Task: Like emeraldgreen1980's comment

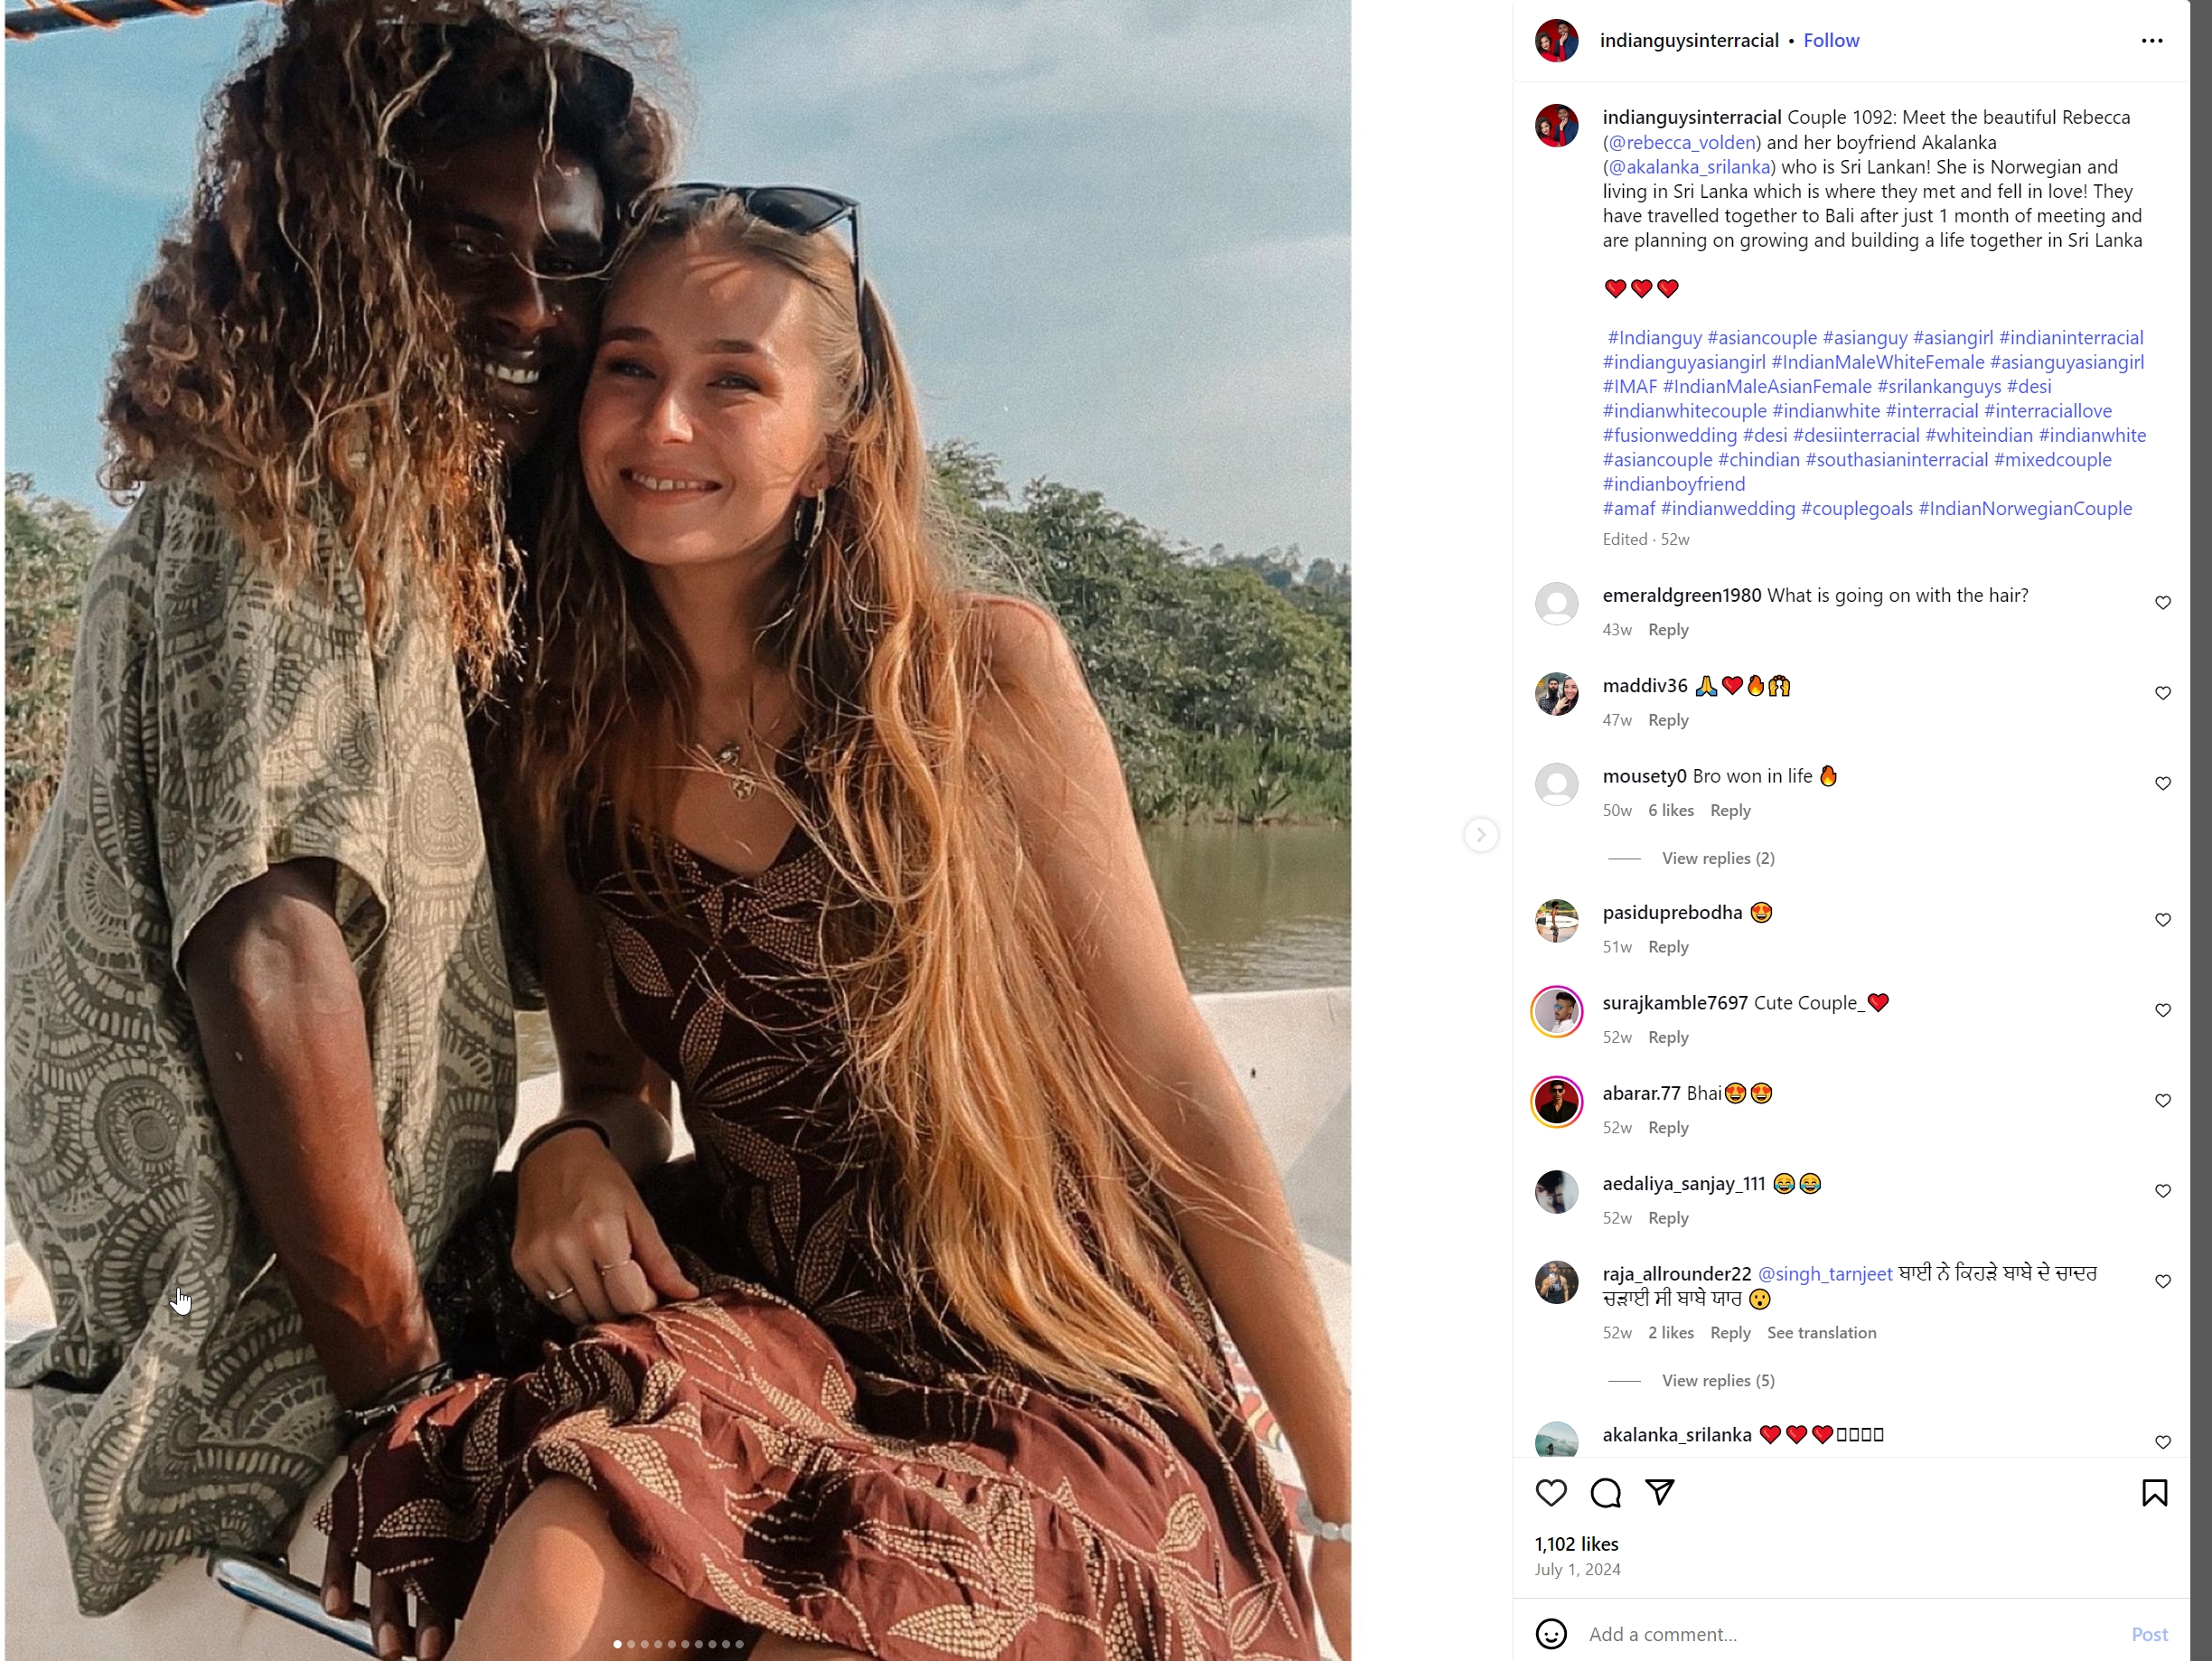Action: [x=2162, y=602]
